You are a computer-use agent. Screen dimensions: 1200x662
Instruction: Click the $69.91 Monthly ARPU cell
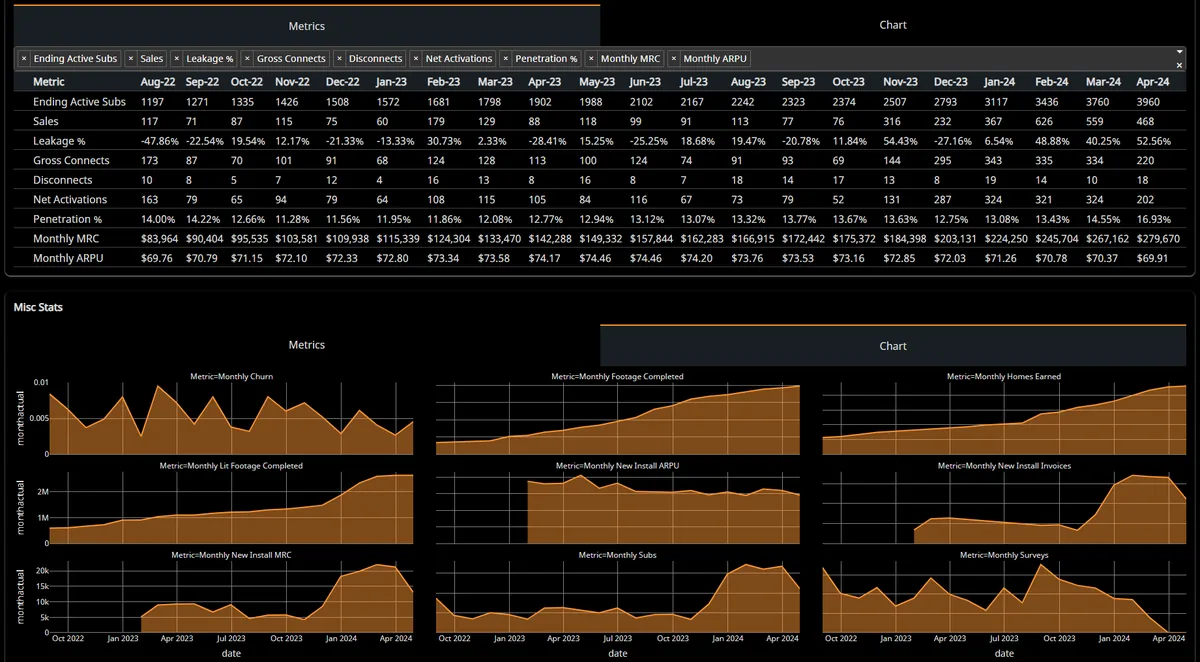pyautogui.click(x=1152, y=258)
